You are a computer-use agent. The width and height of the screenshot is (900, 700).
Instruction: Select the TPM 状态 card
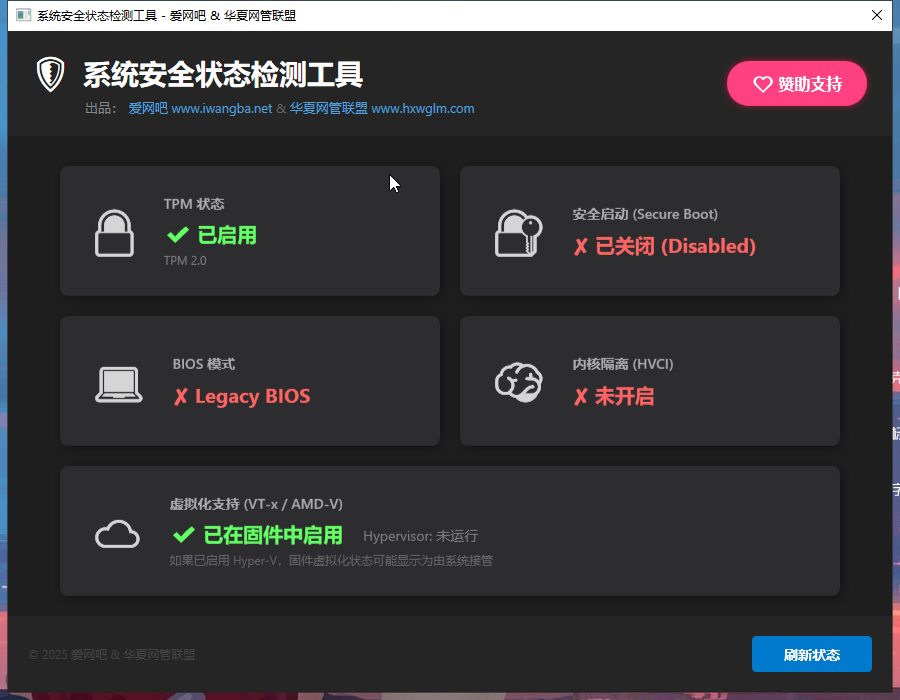[250, 230]
